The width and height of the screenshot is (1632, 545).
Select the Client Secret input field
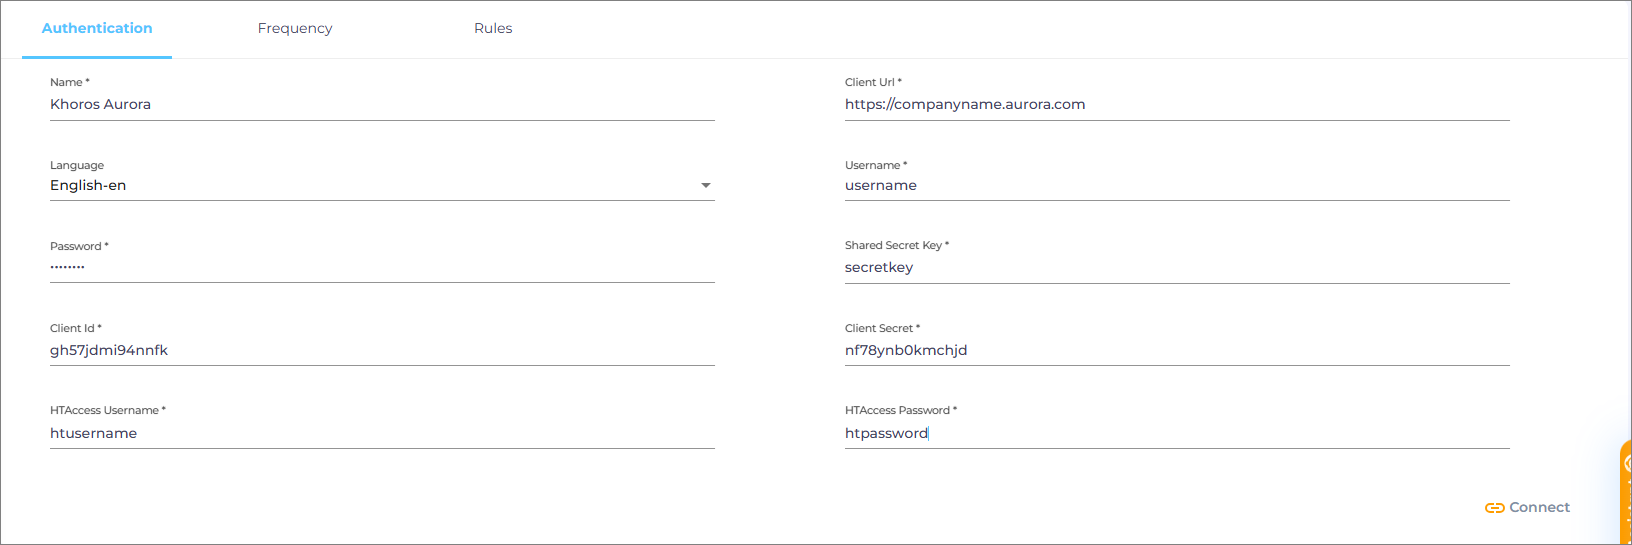[1177, 351]
